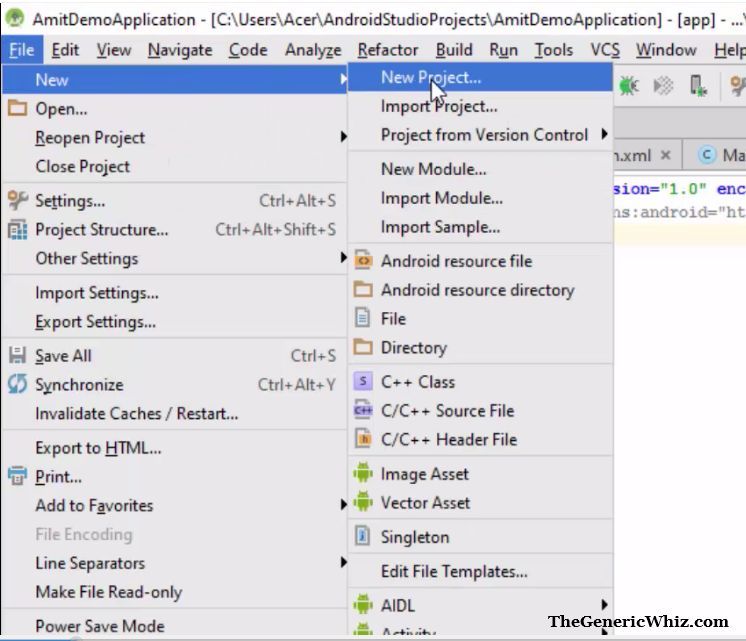Click the Singleton file icon

(x=363, y=536)
